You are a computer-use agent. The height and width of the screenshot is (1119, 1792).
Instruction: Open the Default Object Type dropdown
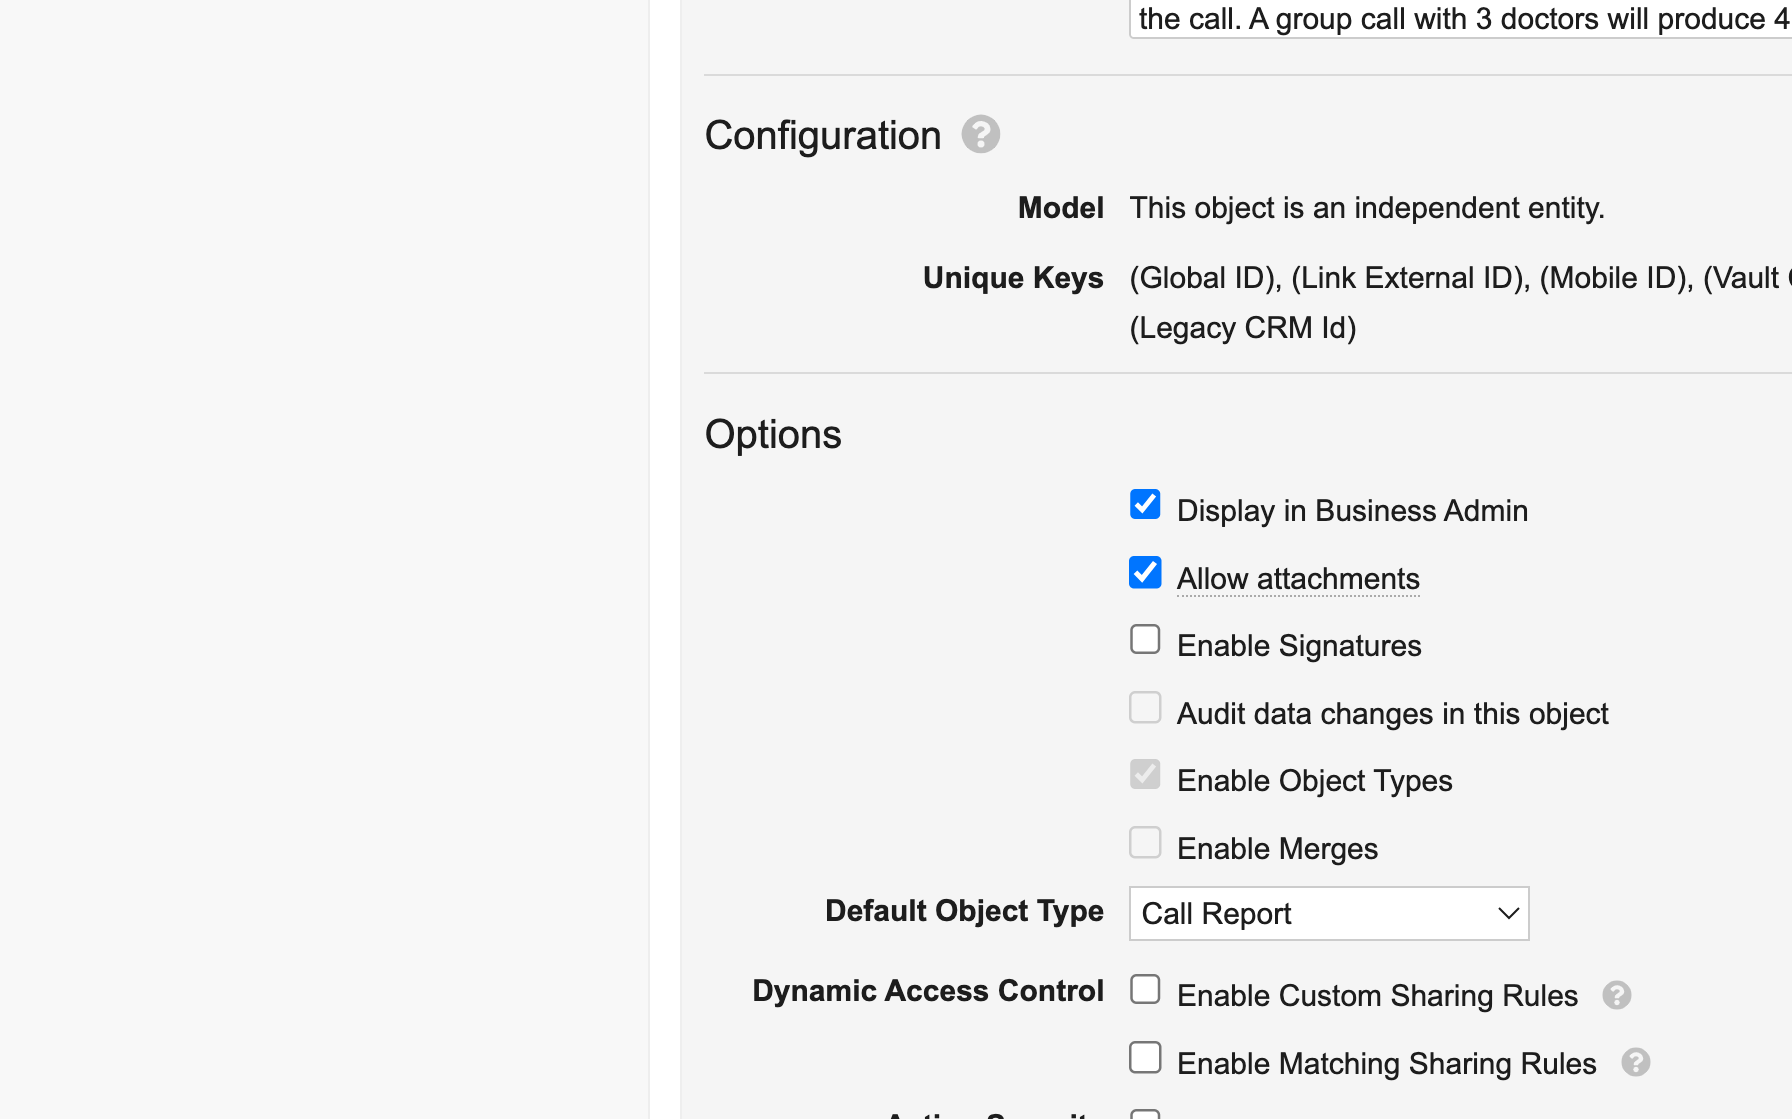(x=1328, y=914)
